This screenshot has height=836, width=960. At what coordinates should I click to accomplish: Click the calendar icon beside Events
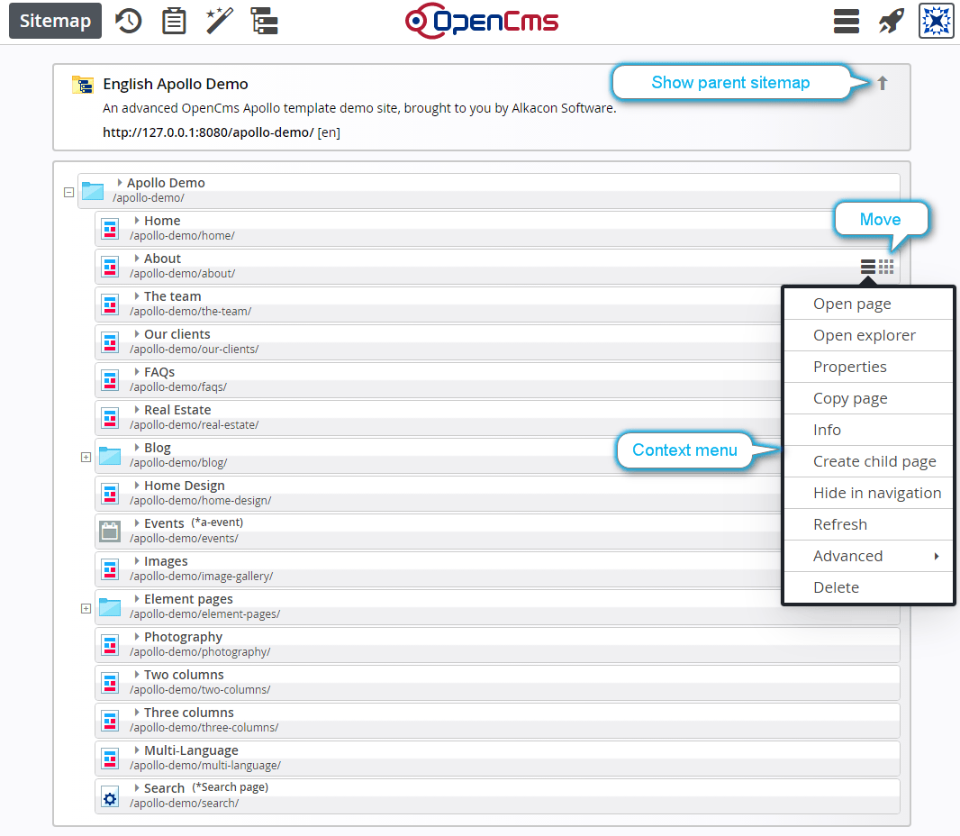pyautogui.click(x=109, y=531)
